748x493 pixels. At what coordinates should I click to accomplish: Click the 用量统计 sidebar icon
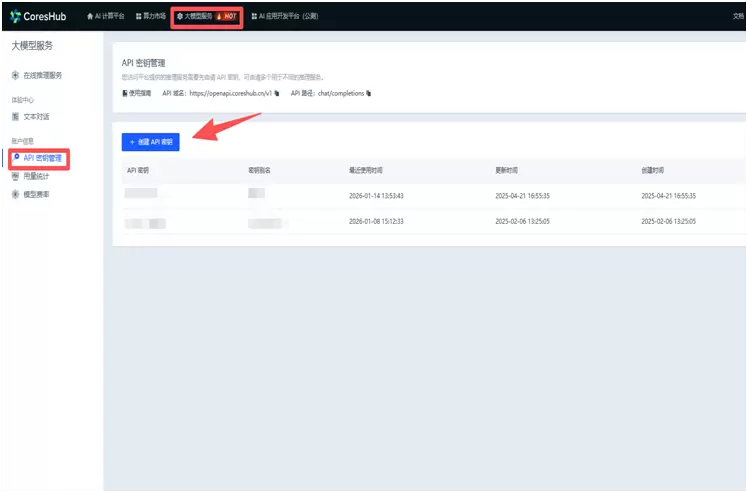point(15,176)
